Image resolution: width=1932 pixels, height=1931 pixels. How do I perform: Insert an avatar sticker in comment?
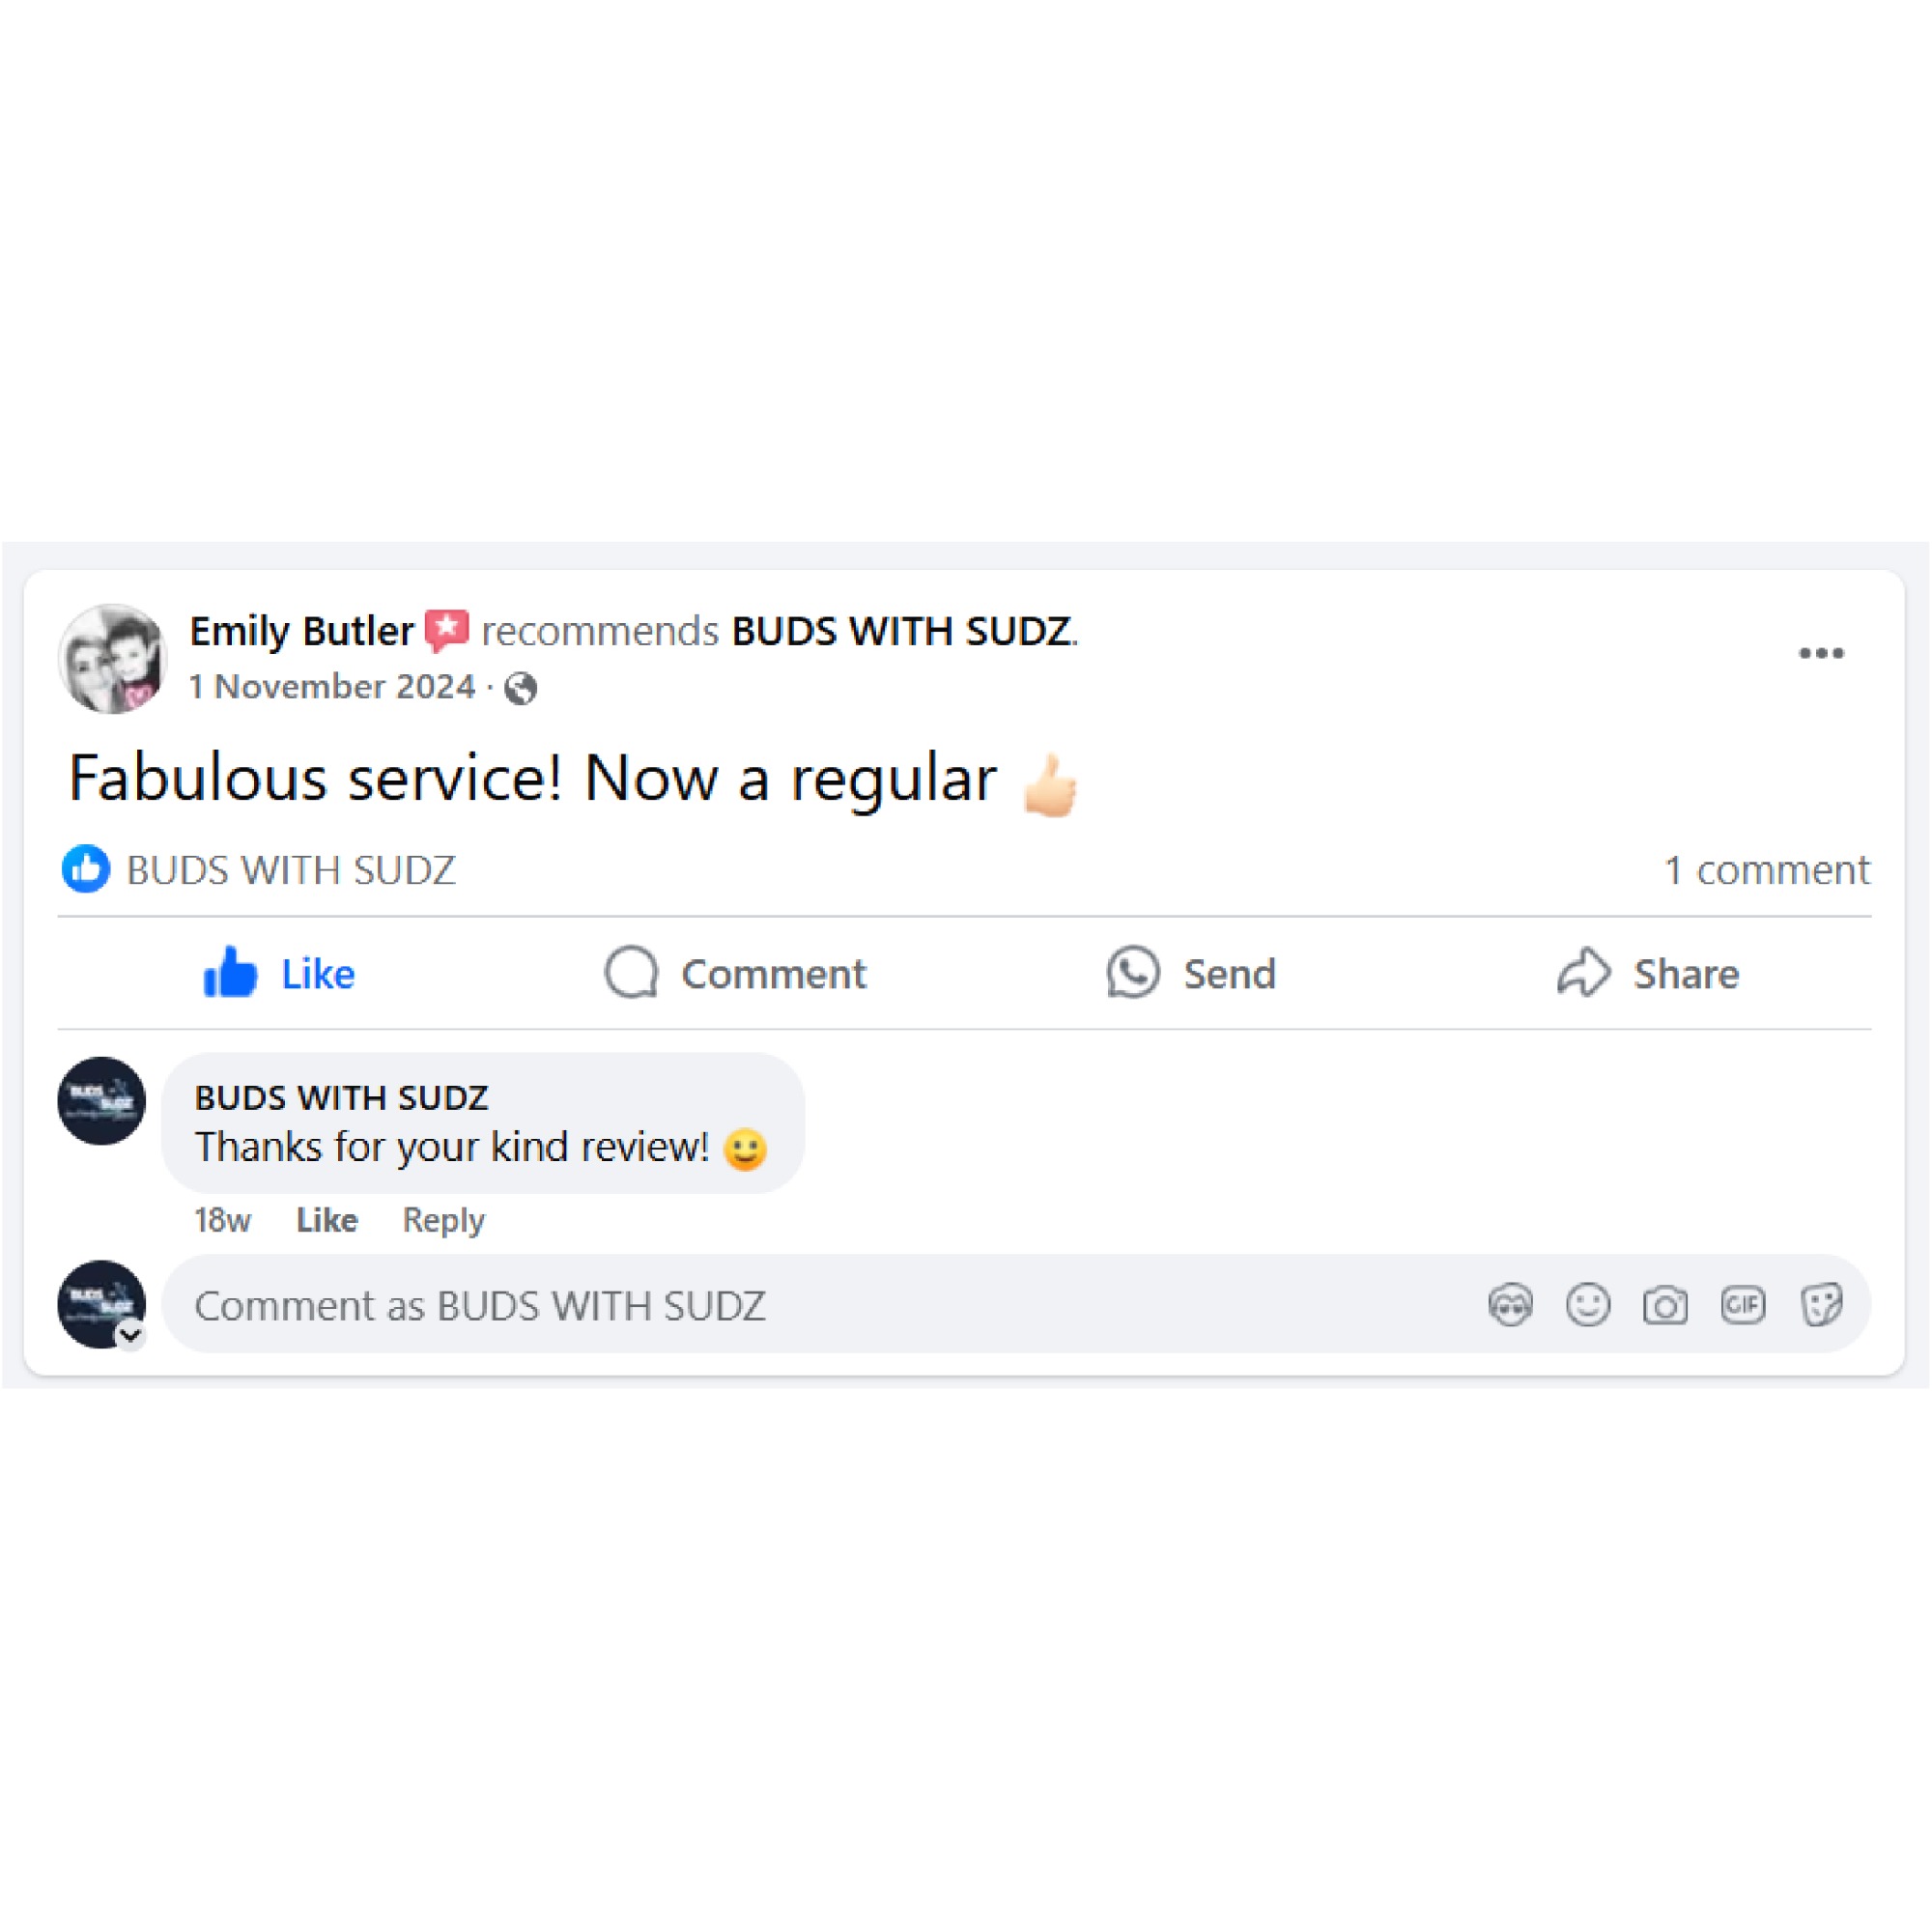tap(1510, 1305)
